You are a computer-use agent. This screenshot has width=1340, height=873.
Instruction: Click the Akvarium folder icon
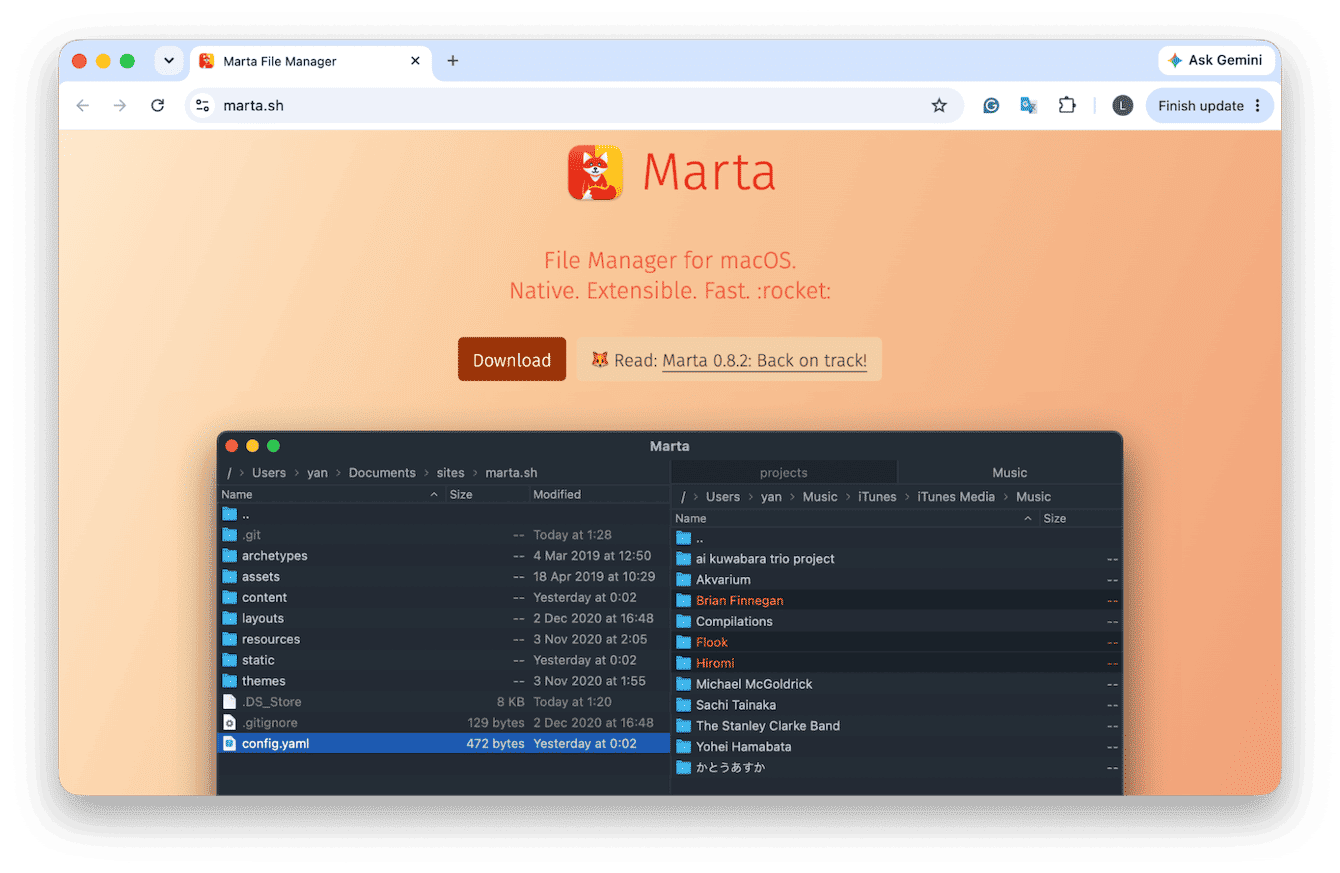click(x=684, y=580)
